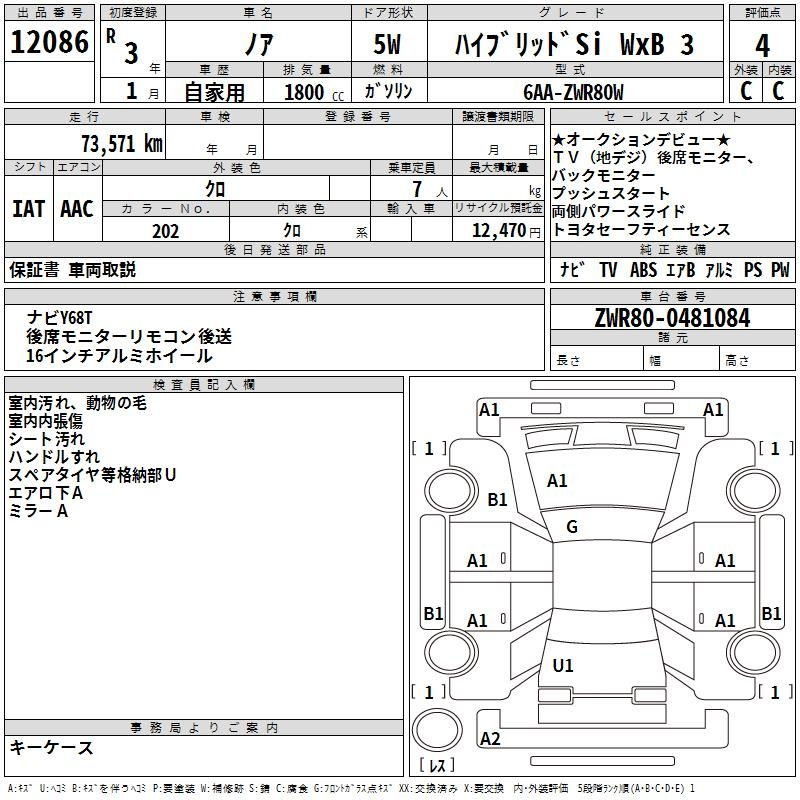The height and width of the screenshot is (800, 800).
Task: Click inspector note 室内内張傷
Action: [45, 421]
